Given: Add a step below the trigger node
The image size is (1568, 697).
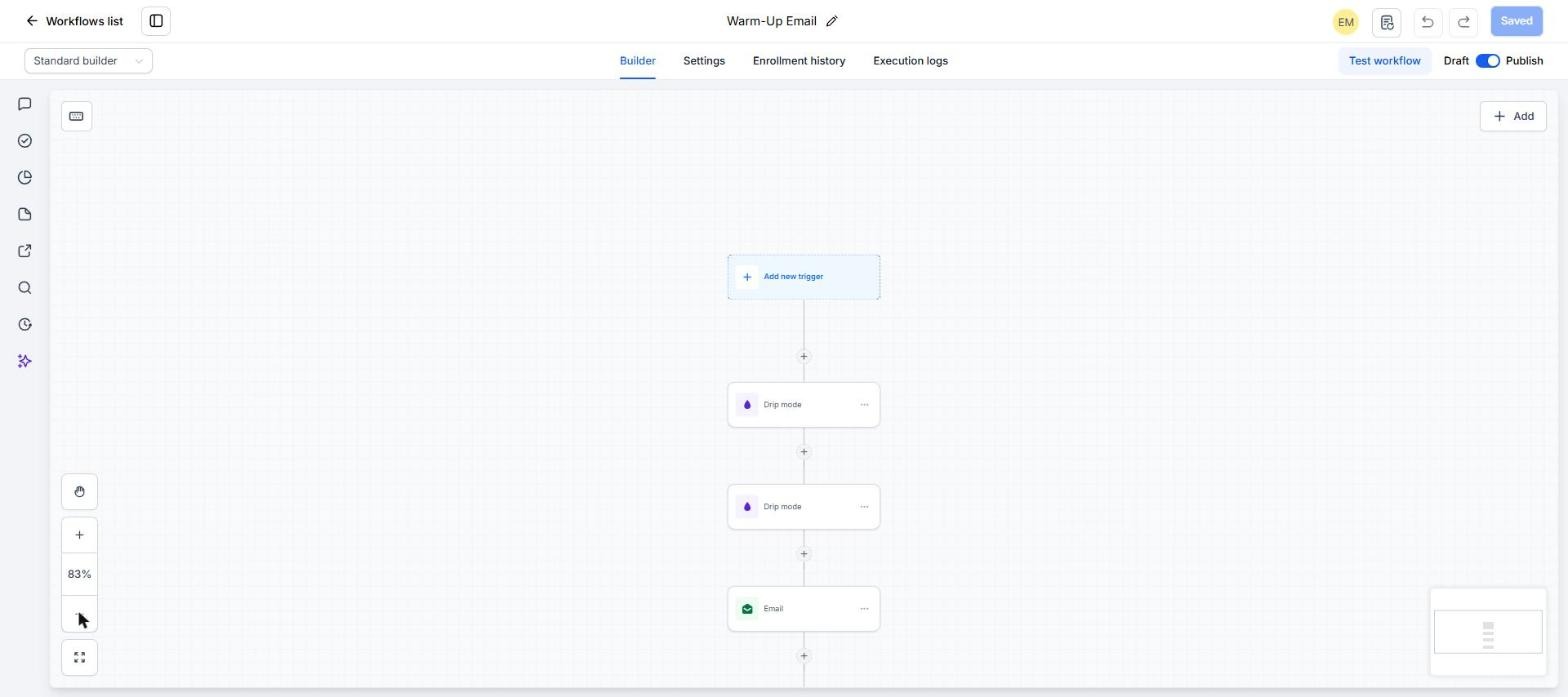Looking at the screenshot, I should (x=803, y=356).
